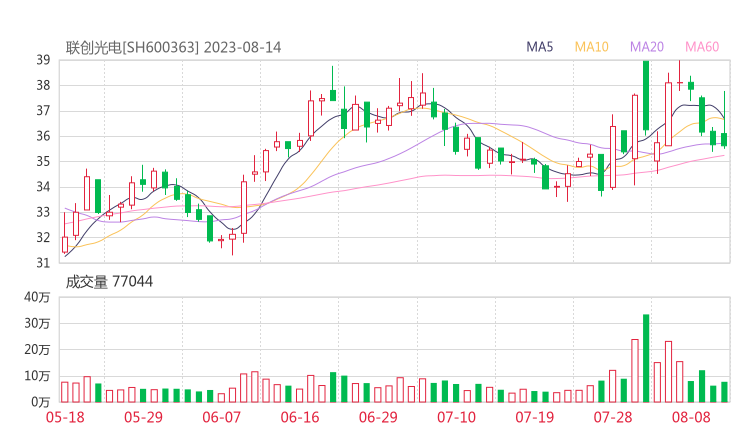Click price axis value 39
This screenshot has width=740, height=440.
pyautogui.click(x=43, y=60)
